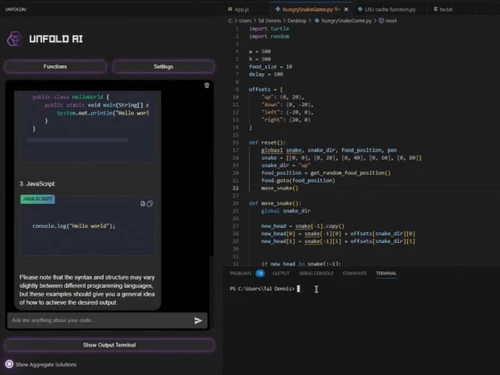Image resolution: width=500 pixels, height=375 pixels.
Task: Expand the Tal Dennis breadcrumb segment
Action: click(270, 21)
